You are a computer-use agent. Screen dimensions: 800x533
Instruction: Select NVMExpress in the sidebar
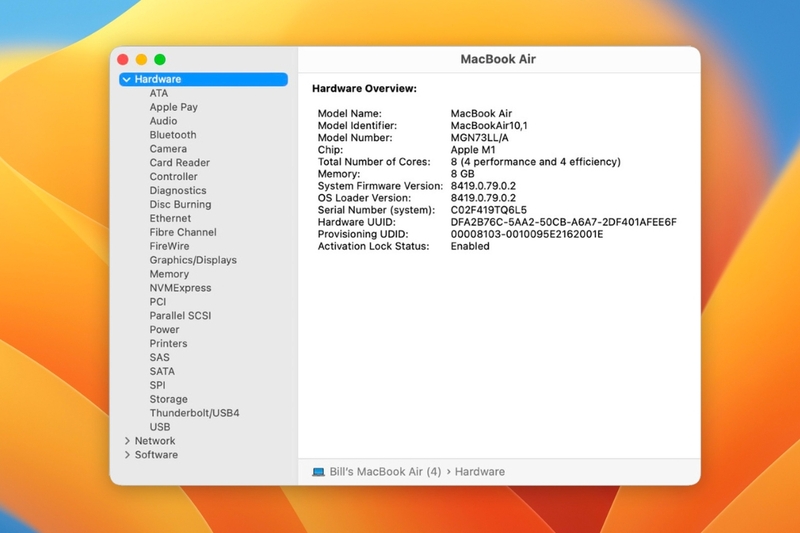click(180, 288)
